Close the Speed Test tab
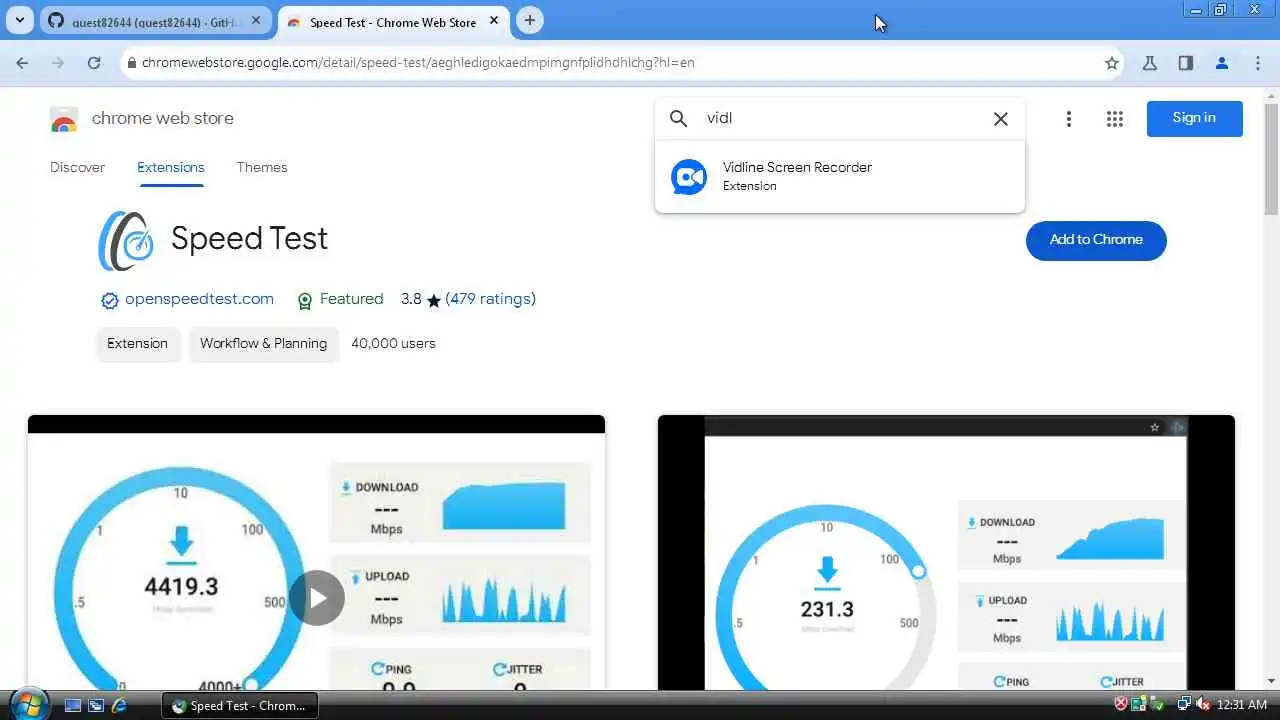The width and height of the screenshot is (1280, 720). (x=494, y=20)
